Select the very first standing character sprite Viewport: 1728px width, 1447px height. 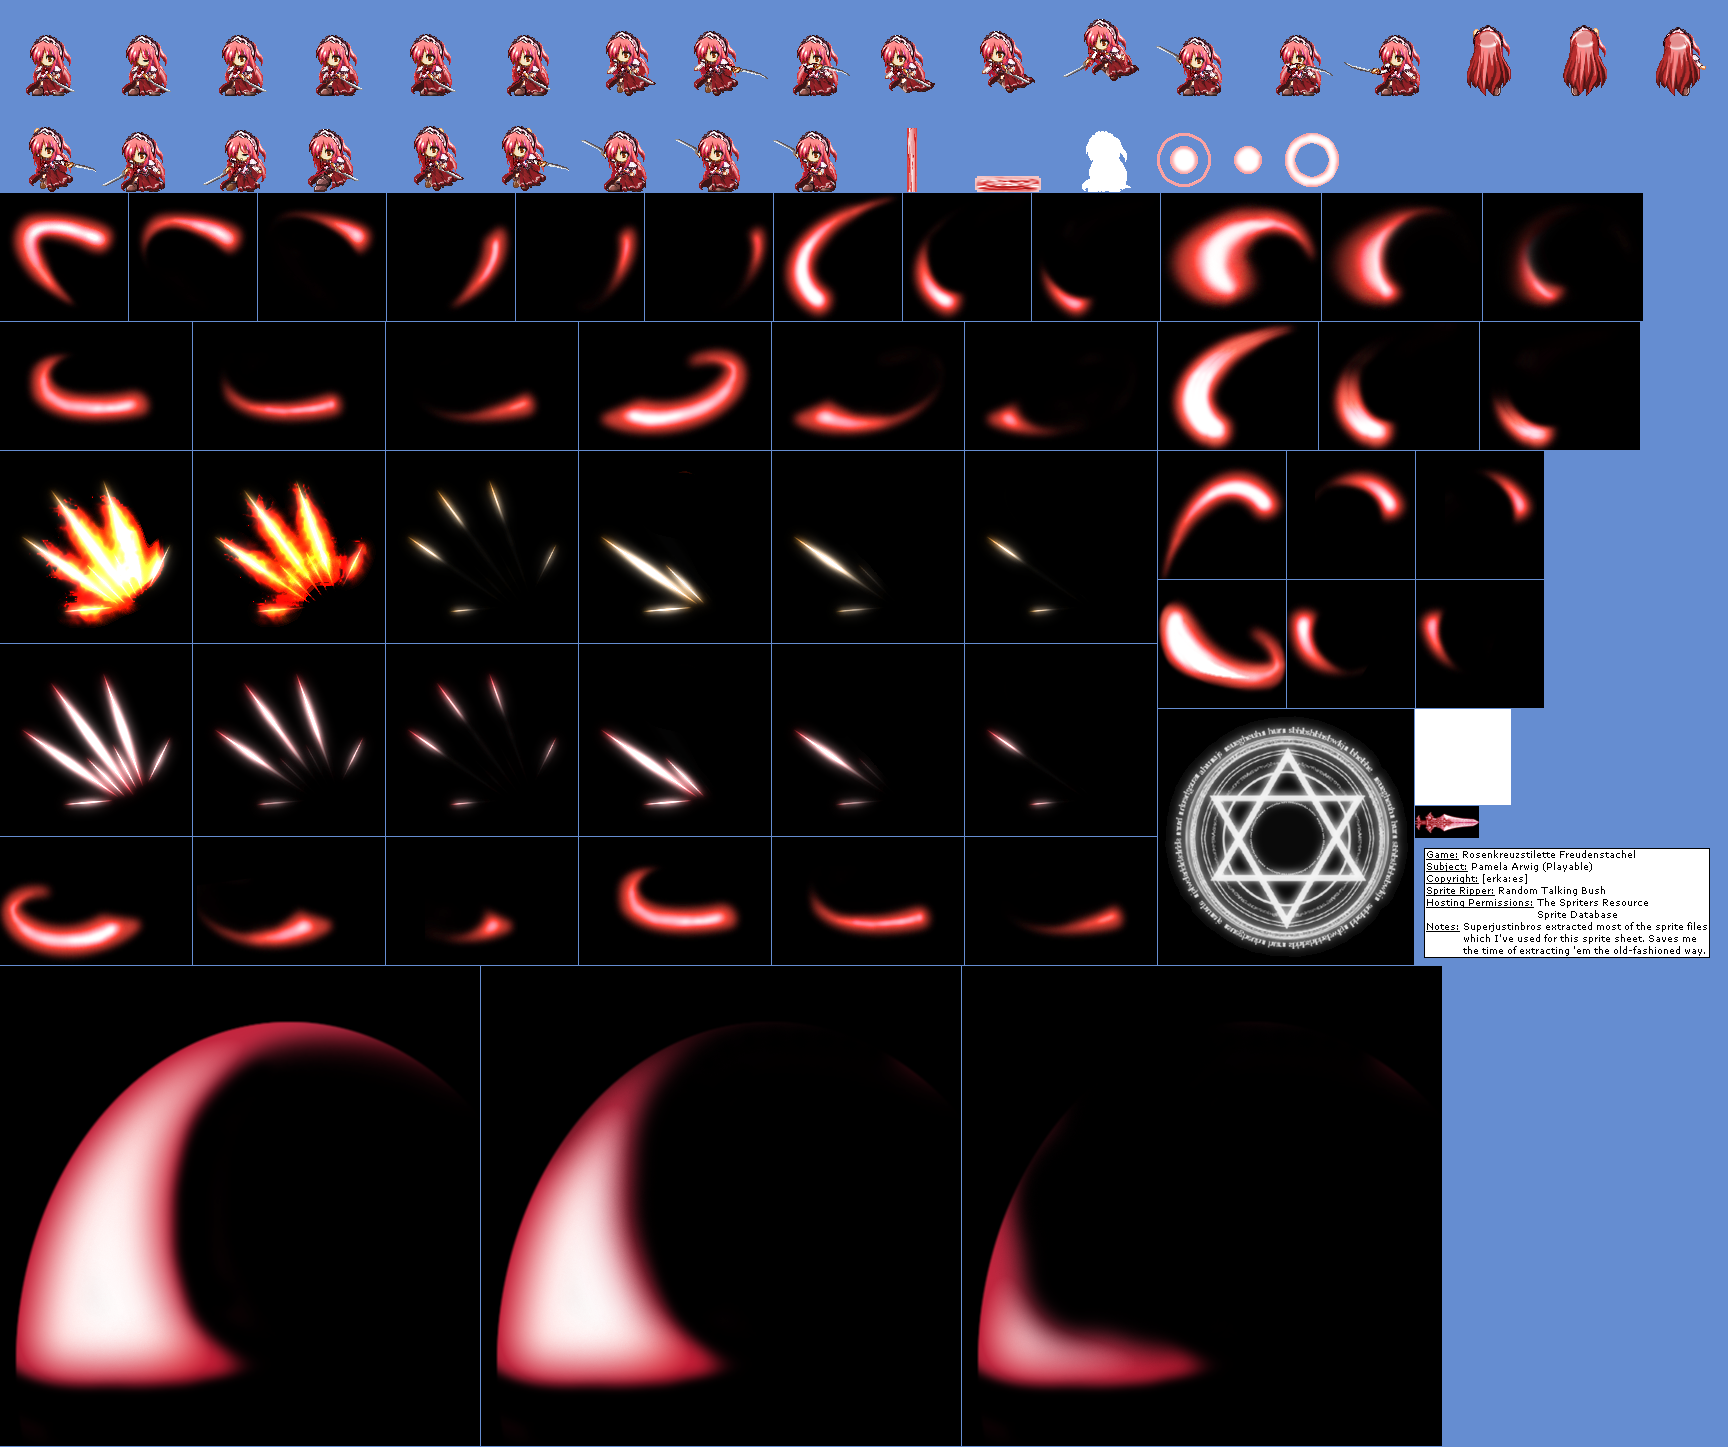[x=49, y=66]
